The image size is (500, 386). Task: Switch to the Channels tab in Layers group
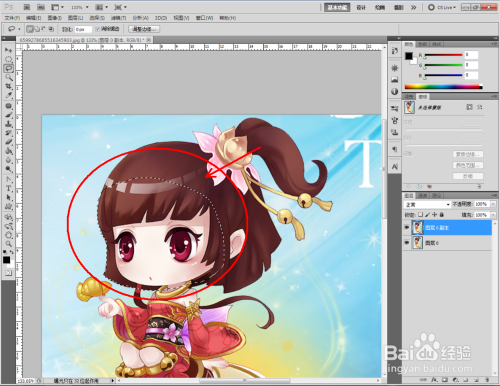click(x=423, y=196)
